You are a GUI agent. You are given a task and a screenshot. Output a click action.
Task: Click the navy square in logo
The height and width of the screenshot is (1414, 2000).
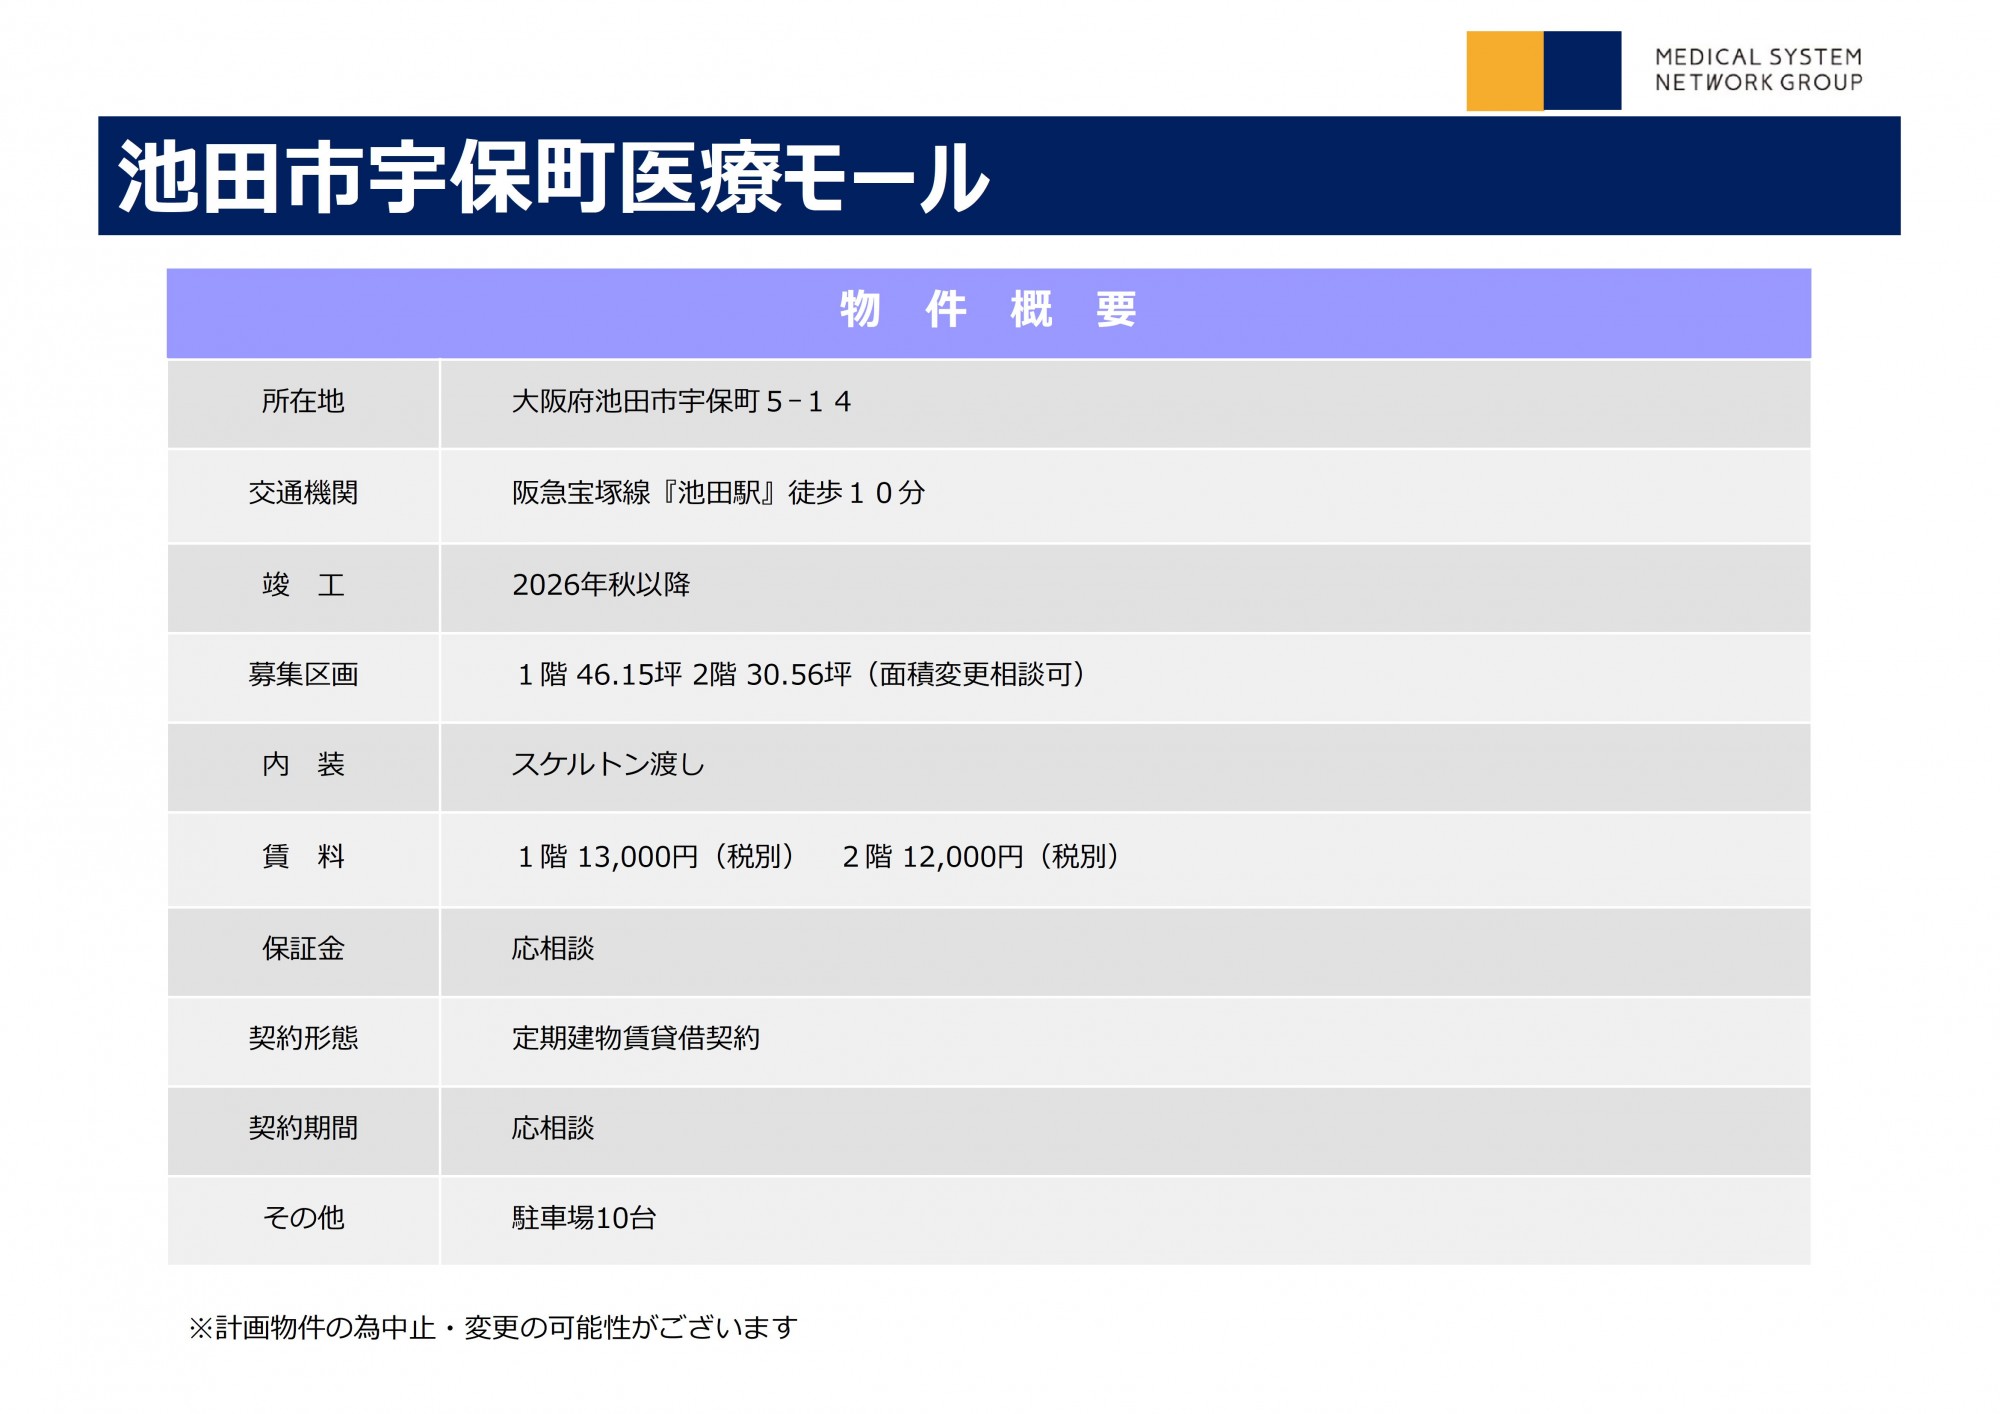(1582, 71)
